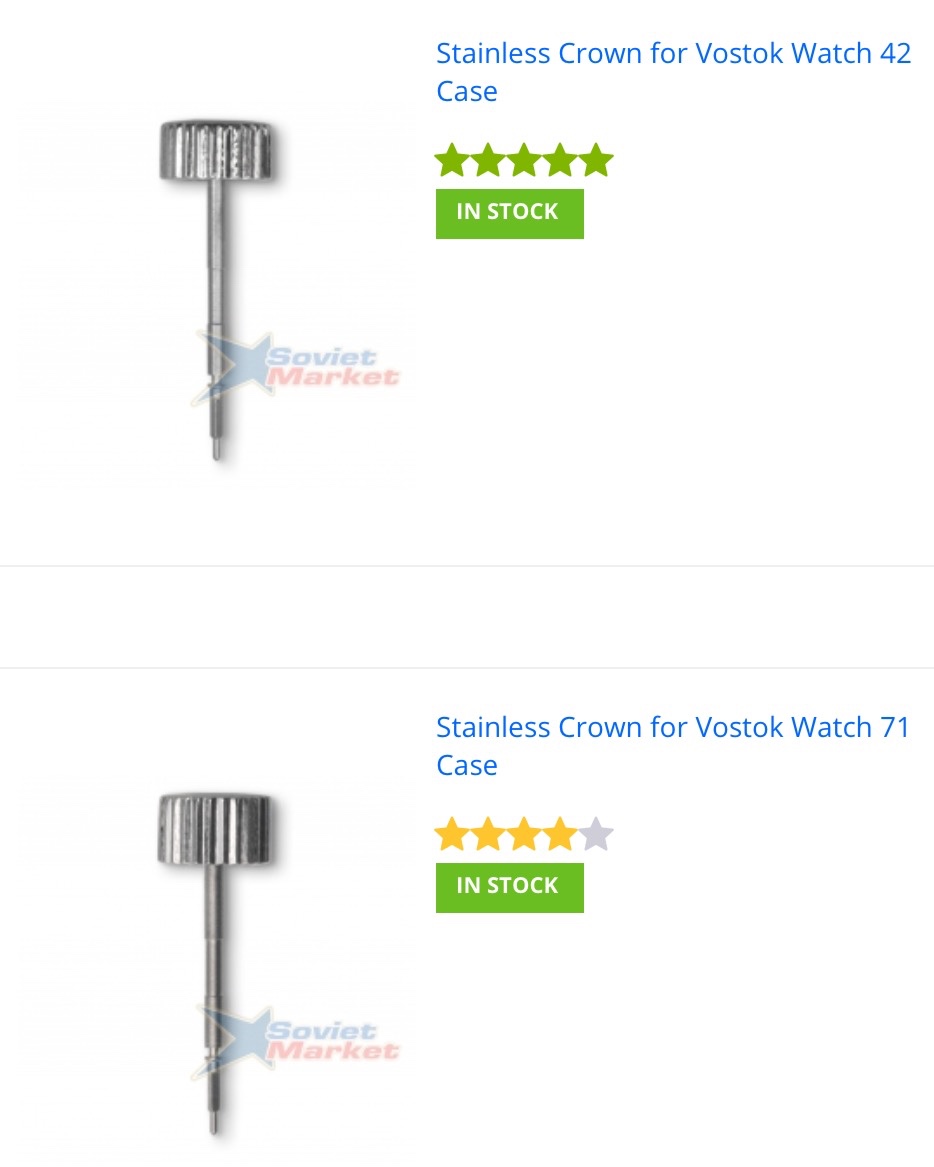Select third yellow star of 71 Case rating

click(524, 834)
